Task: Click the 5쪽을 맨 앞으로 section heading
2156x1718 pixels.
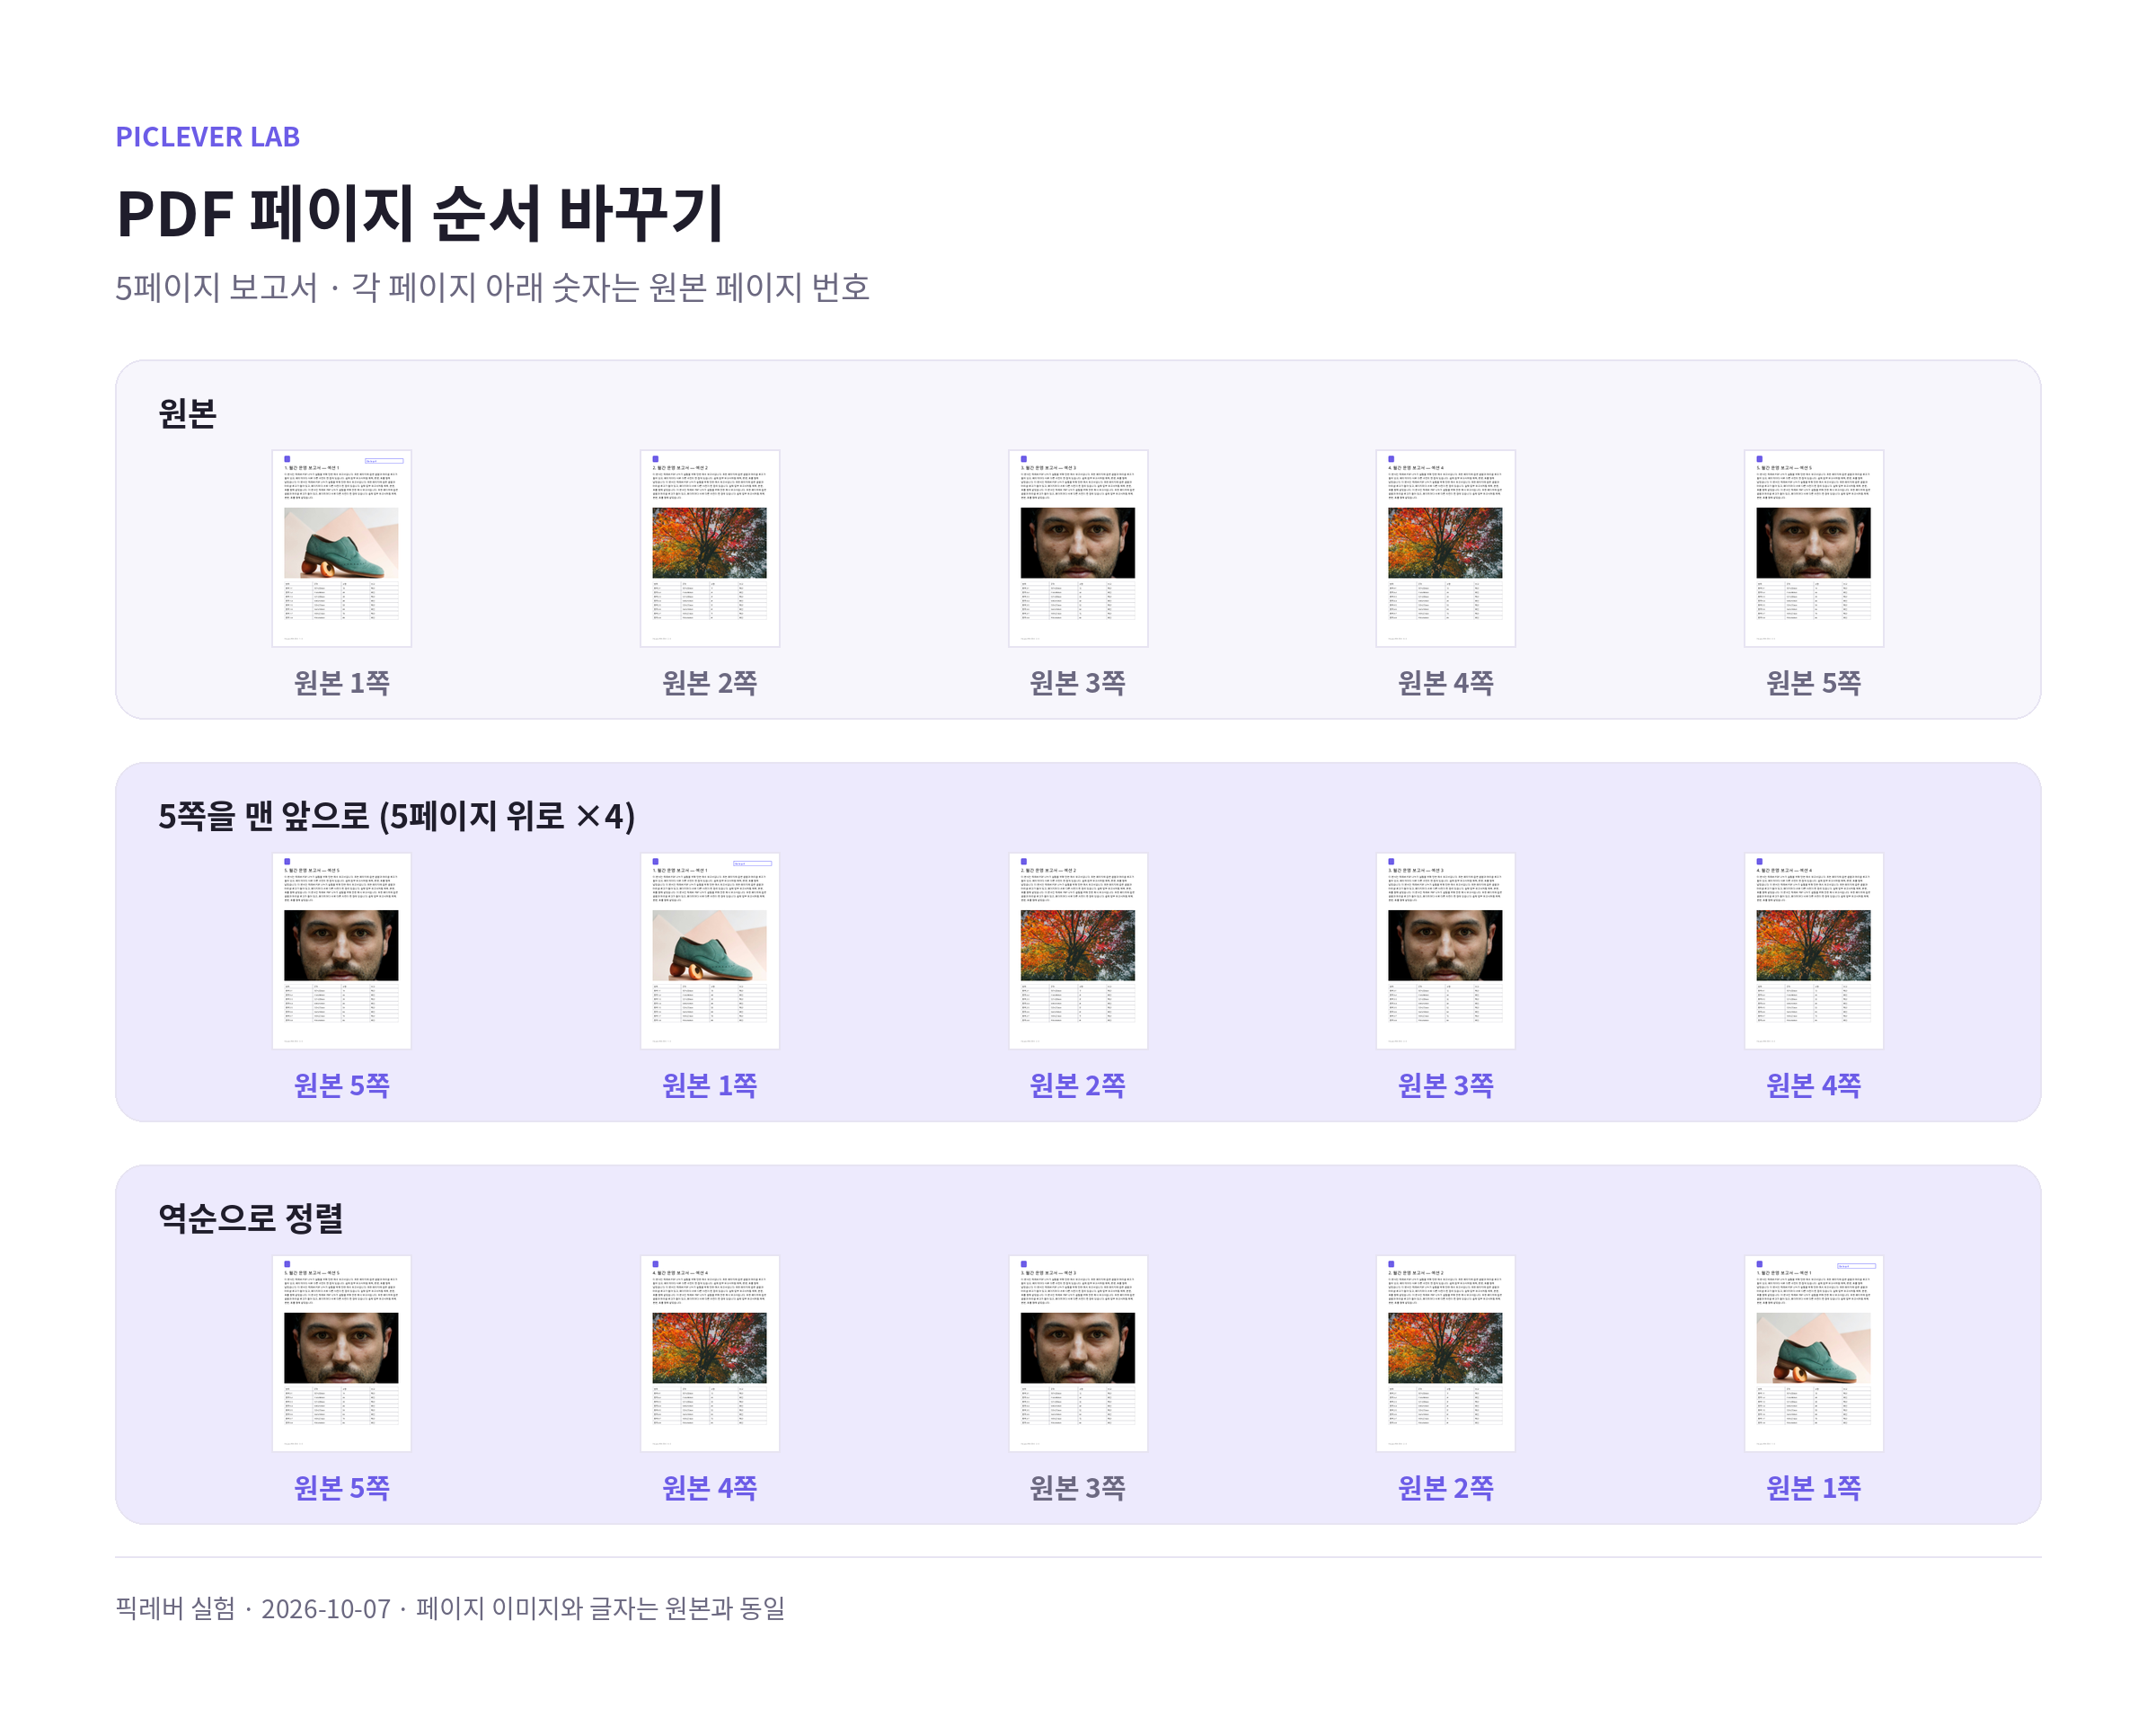Action: 396,816
